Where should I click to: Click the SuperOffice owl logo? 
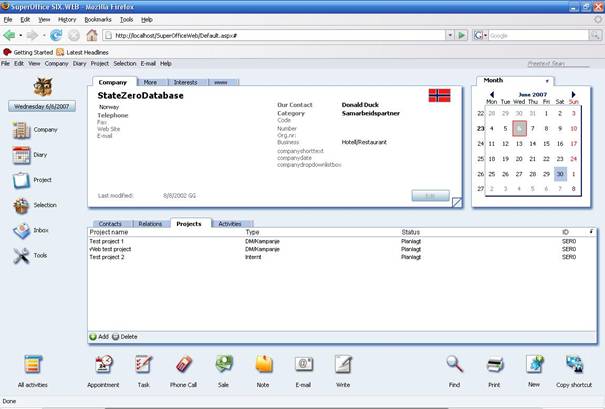click(x=42, y=86)
